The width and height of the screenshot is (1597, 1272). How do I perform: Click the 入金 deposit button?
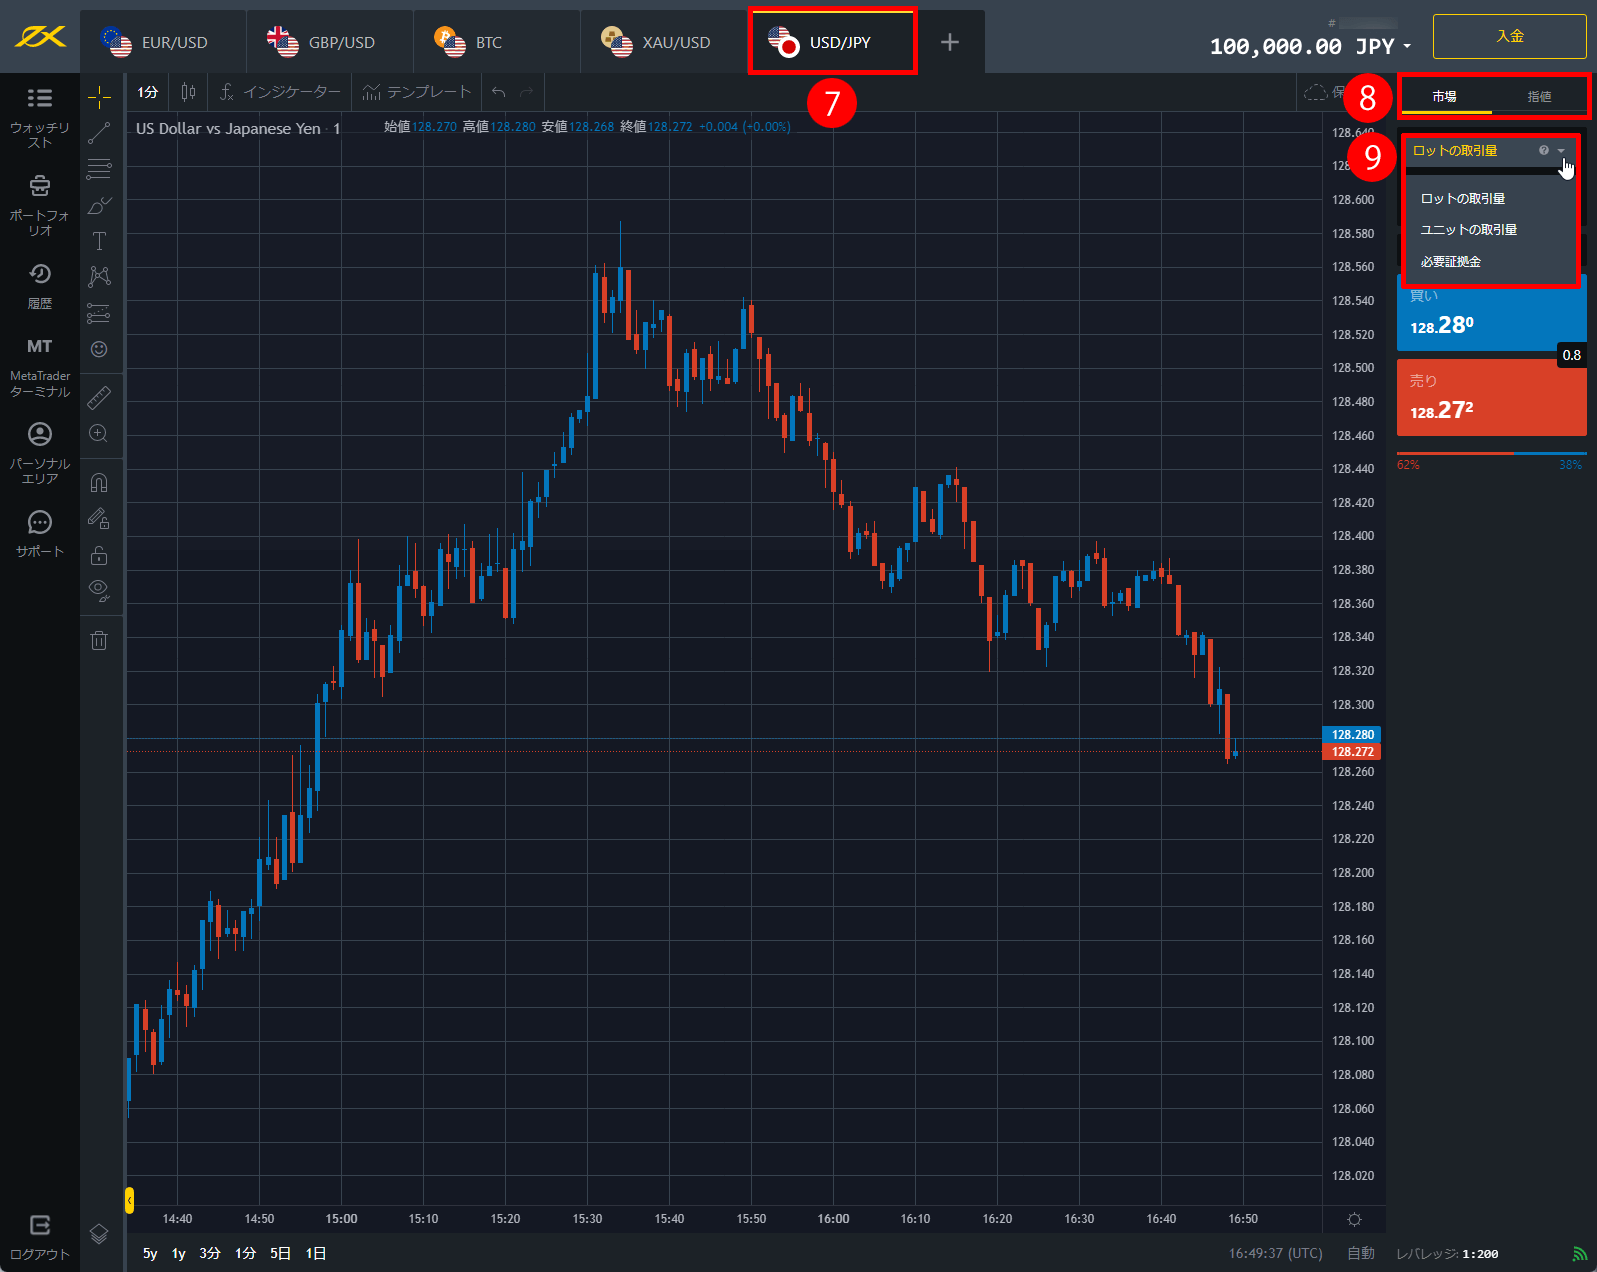pyautogui.click(x=1509, y=36)
